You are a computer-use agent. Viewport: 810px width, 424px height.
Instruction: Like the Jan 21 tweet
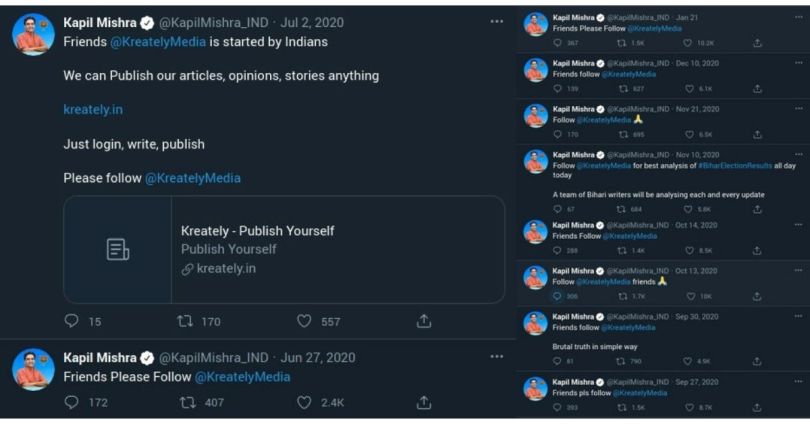[688, 43]
